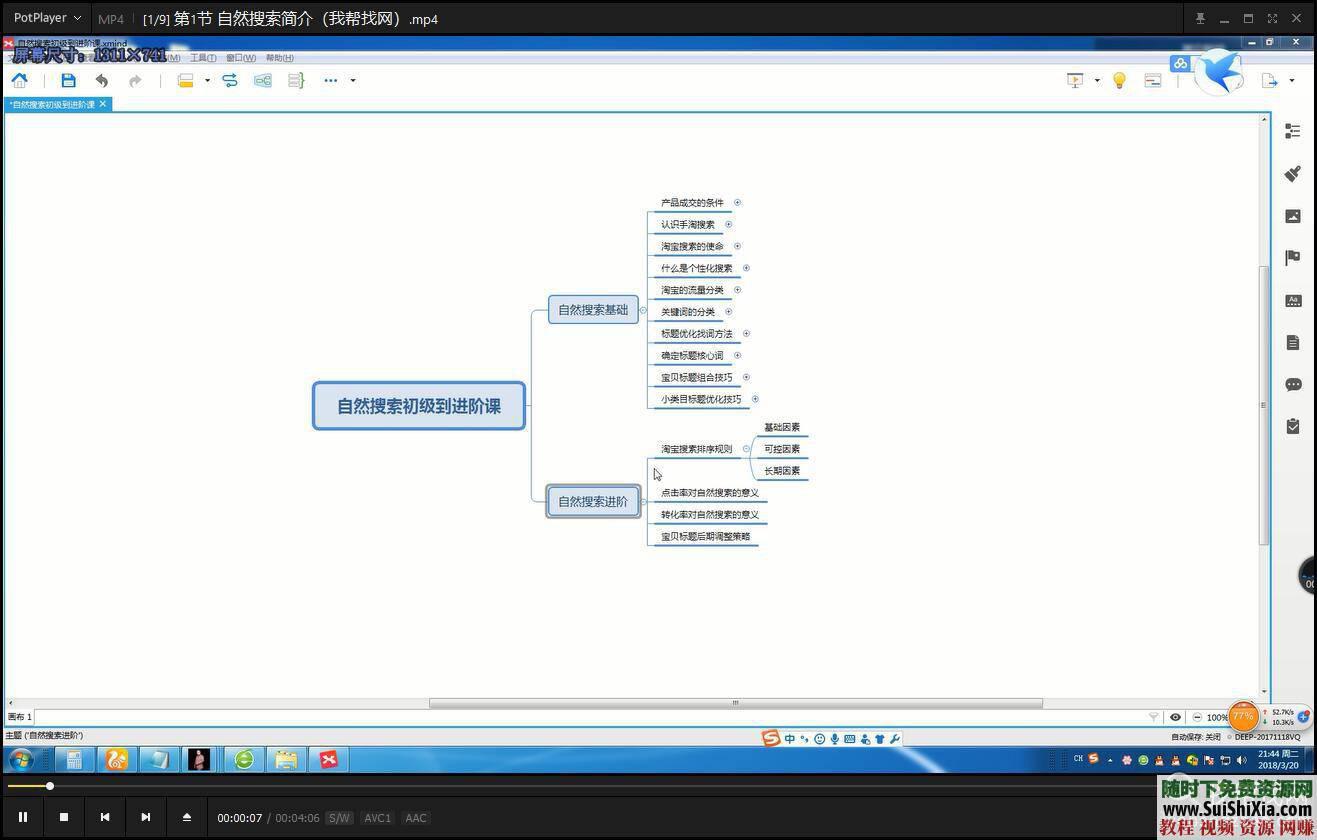This screenshot has width=1317, height=840.
Task: Select the 自然搜索初级到进阶课 document tab
Action: point(52,104)
